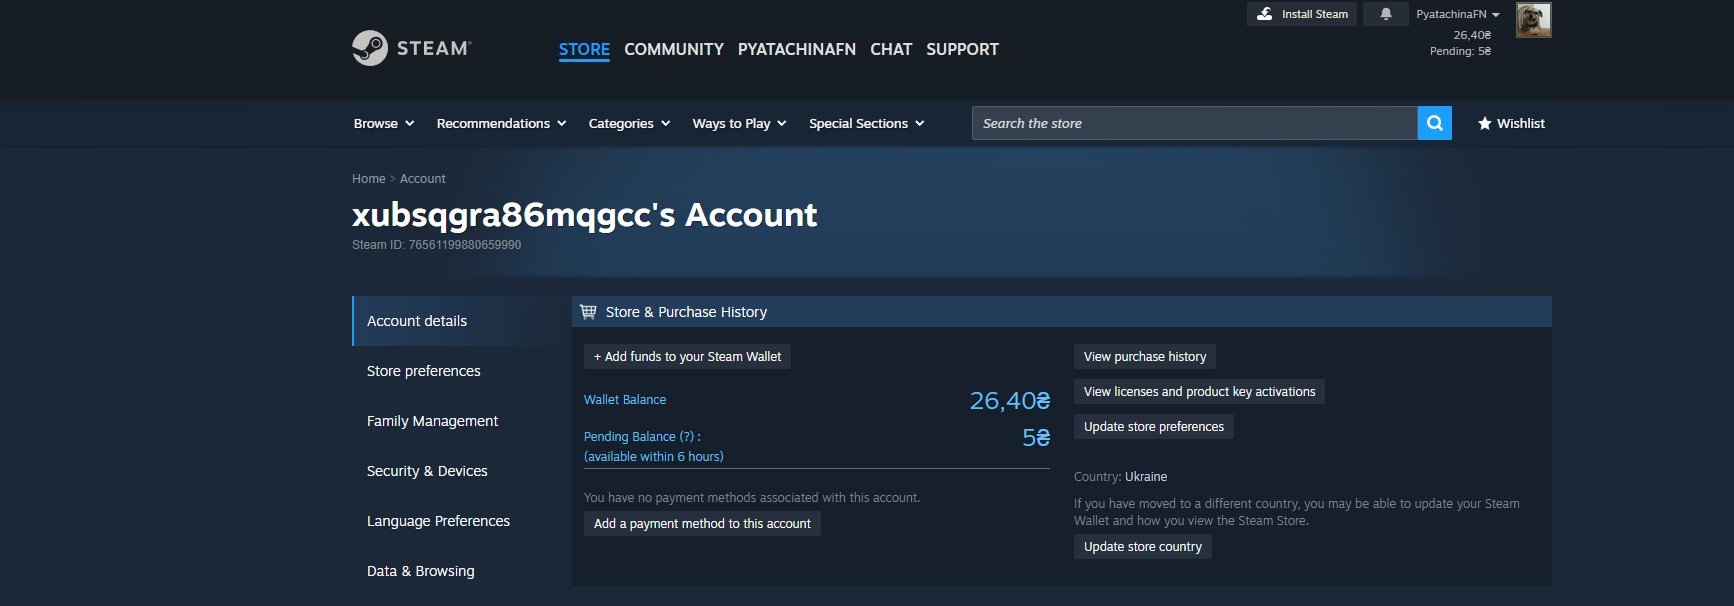Viewport: 1734px width, 606px height.
Task: Go to the STORE tab
Action: coord(584,49)
